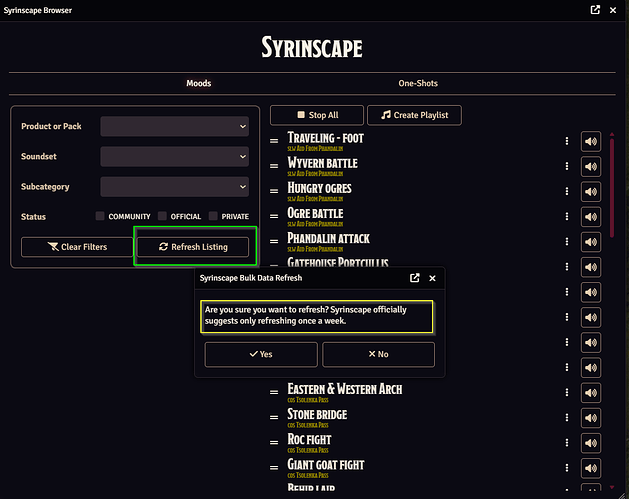Open options menu for Hungry Ogres
The height and width of the screenshot is (499, 629).
pyautogui.click(x=567, y=191)
